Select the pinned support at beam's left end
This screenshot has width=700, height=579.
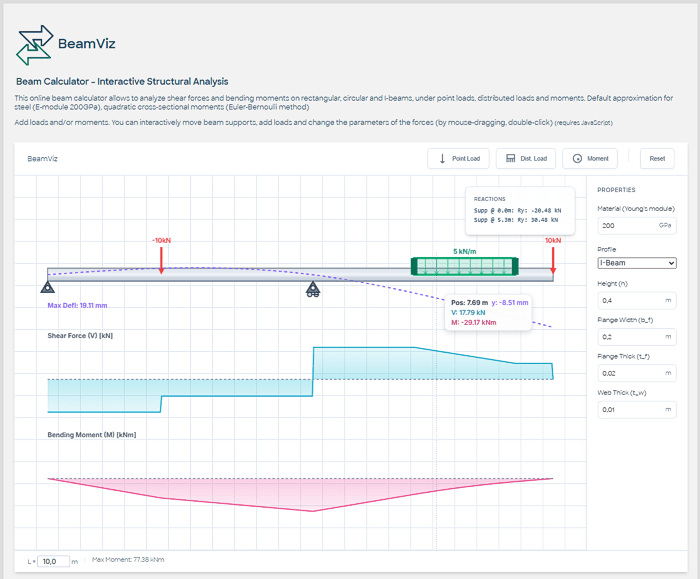(48, 289)
